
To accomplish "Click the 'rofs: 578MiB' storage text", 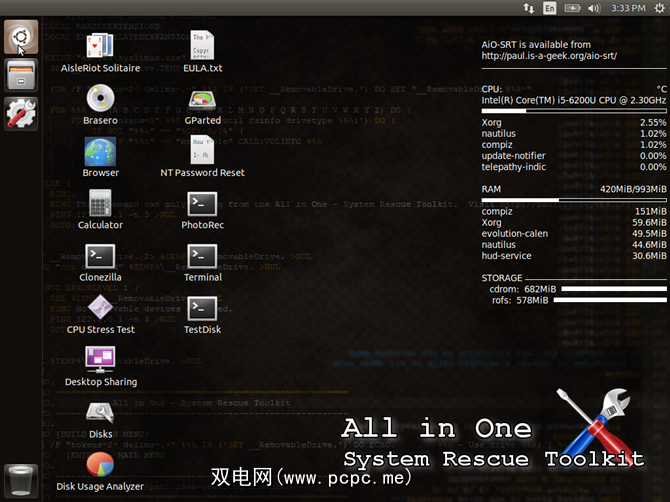I will coord(520,300).
